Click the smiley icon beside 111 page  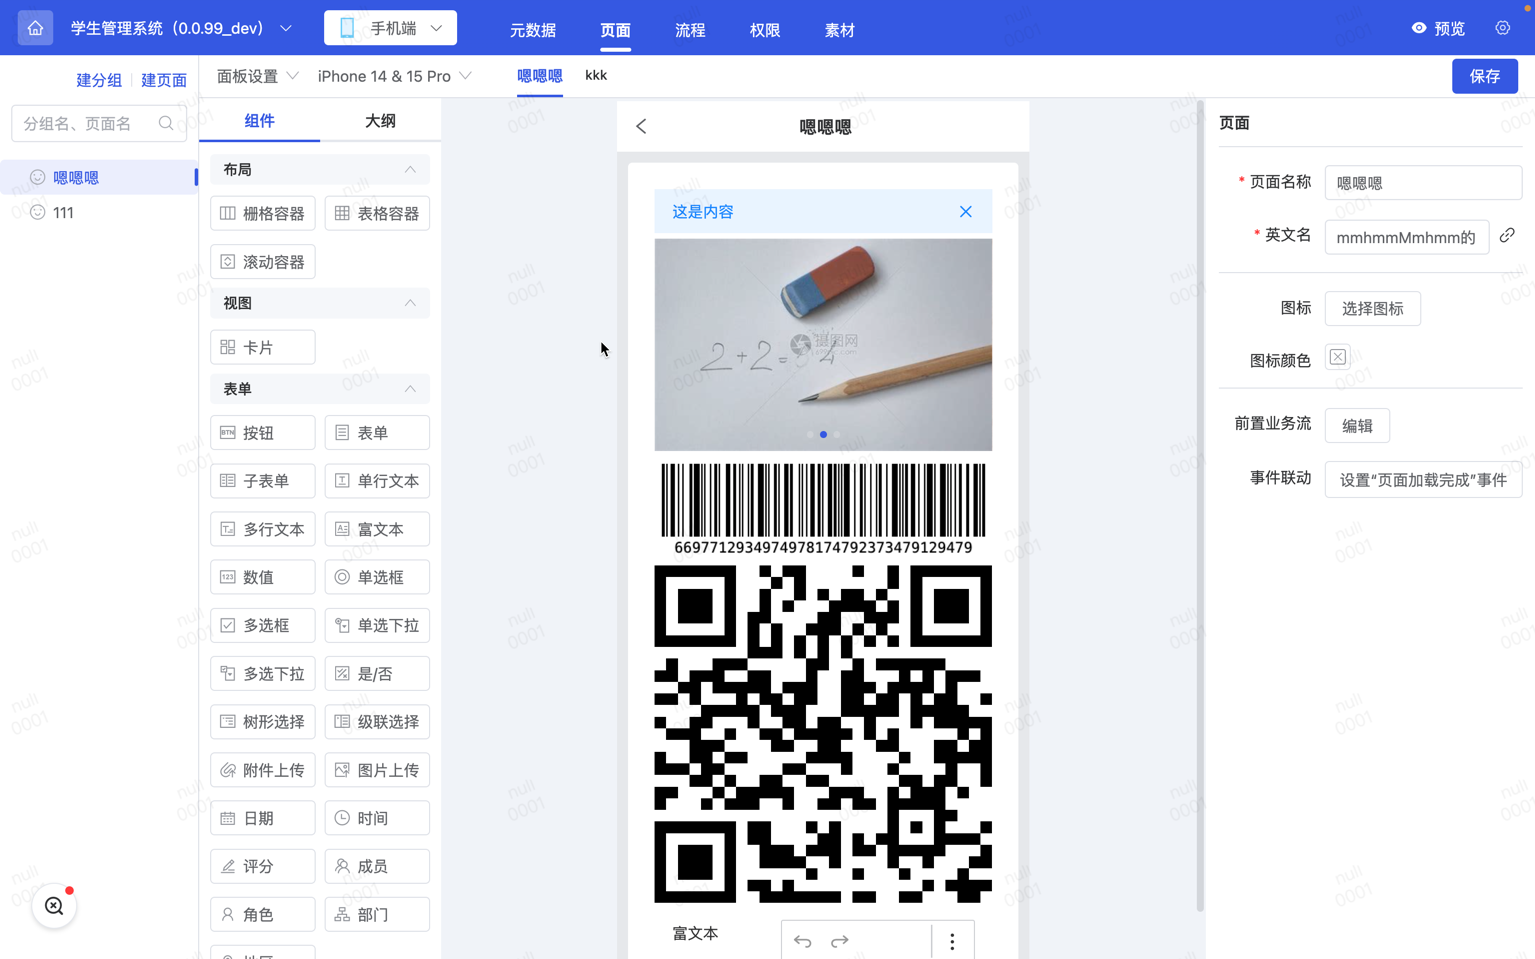click(38, 212)
